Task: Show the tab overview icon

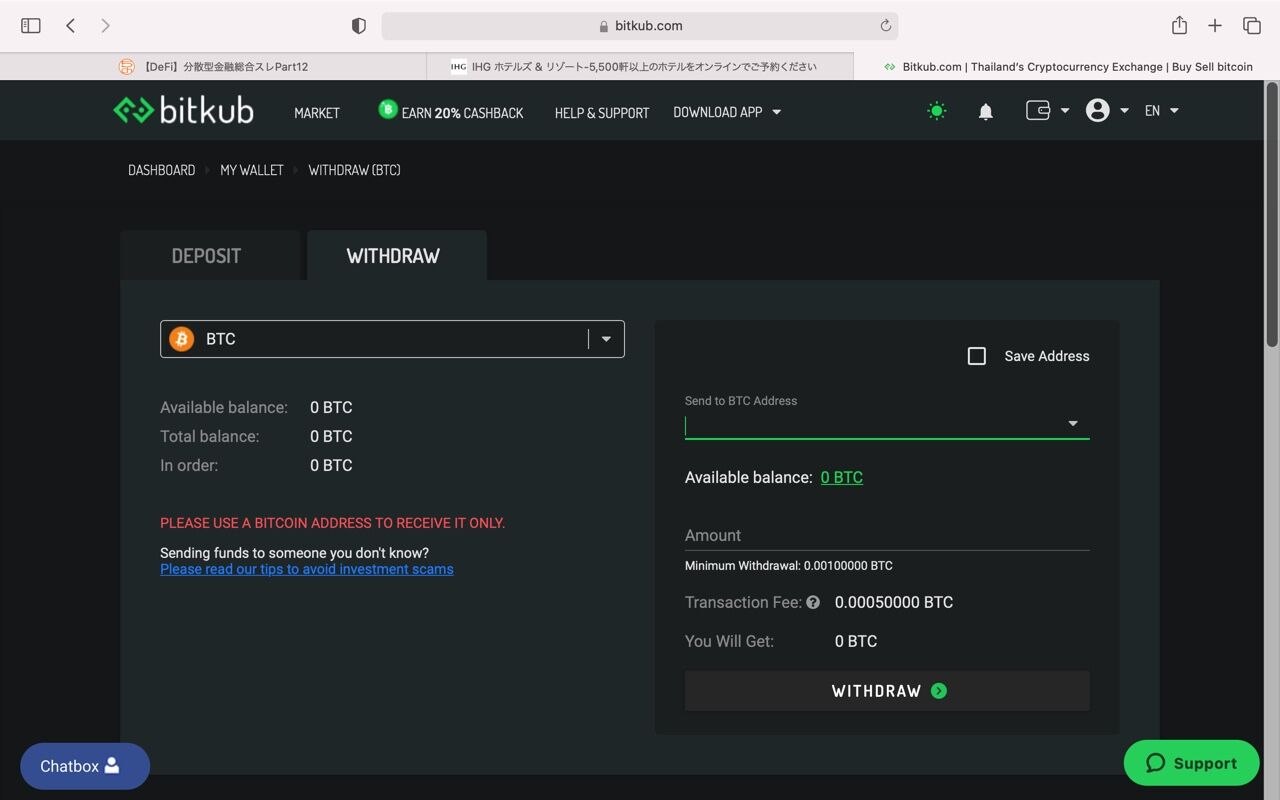Action: pyautogui.click(x=1251, y=26)
